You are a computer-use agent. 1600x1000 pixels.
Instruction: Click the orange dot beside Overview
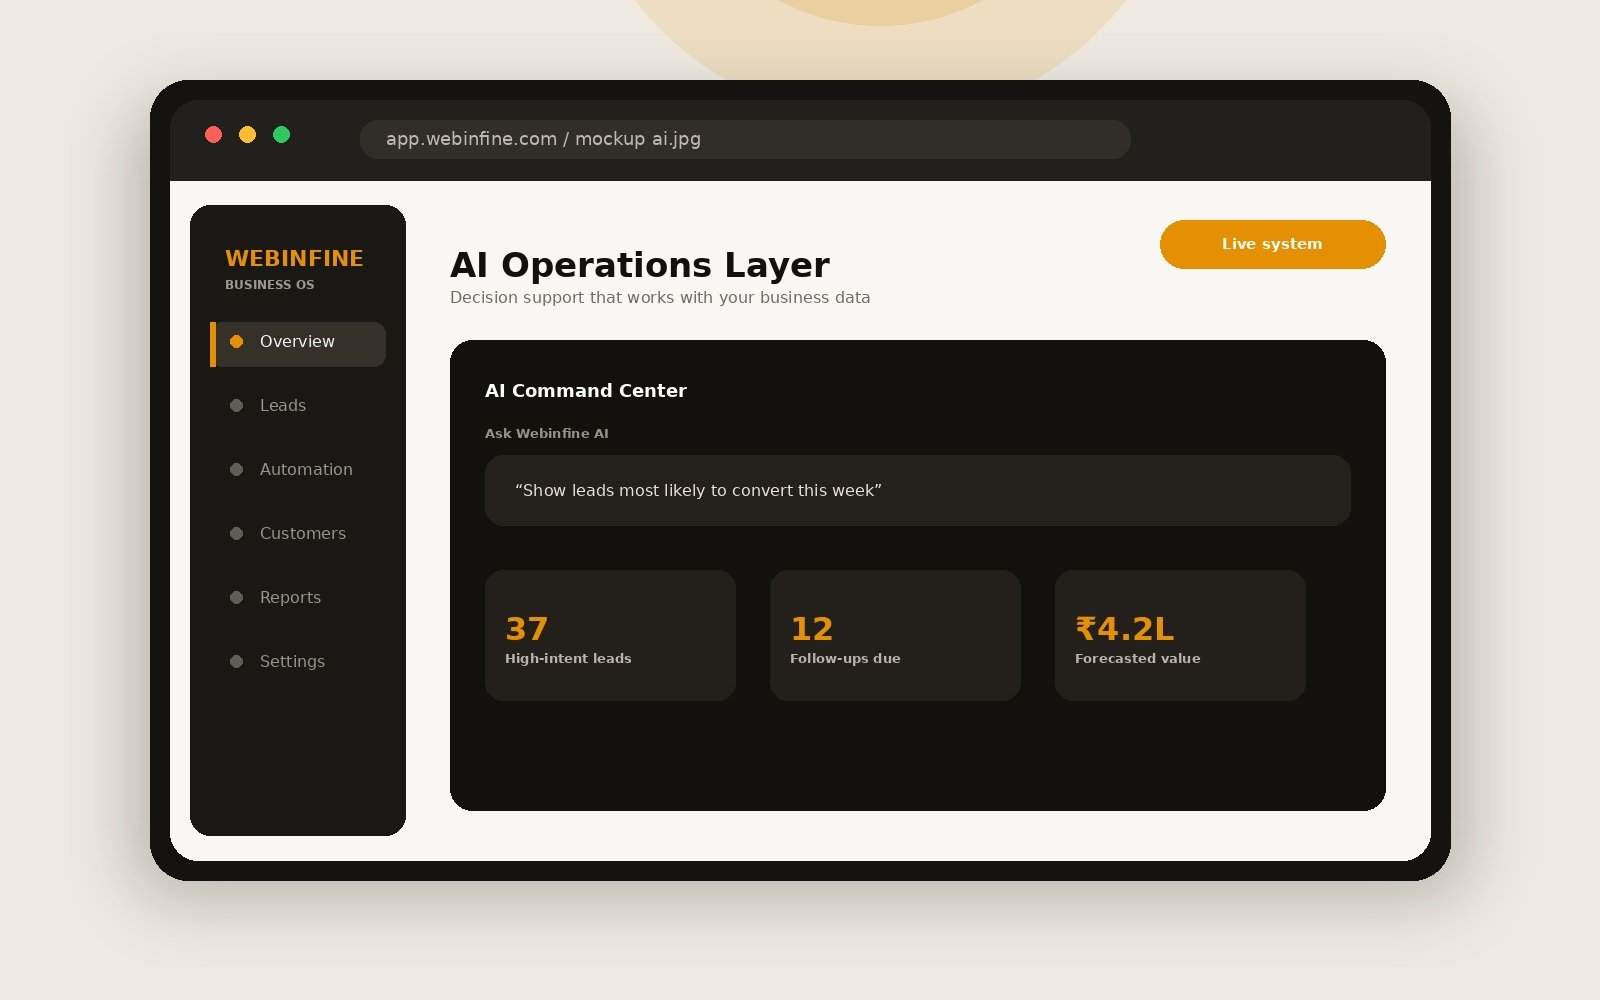[237, 342]
